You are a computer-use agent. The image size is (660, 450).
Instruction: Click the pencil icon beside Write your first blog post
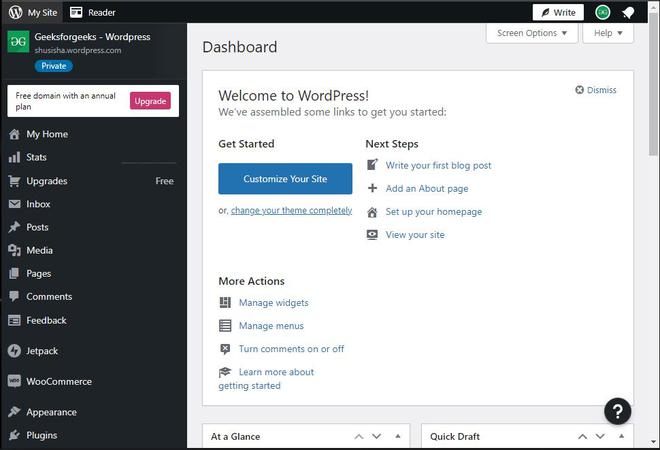coord(372,165)
